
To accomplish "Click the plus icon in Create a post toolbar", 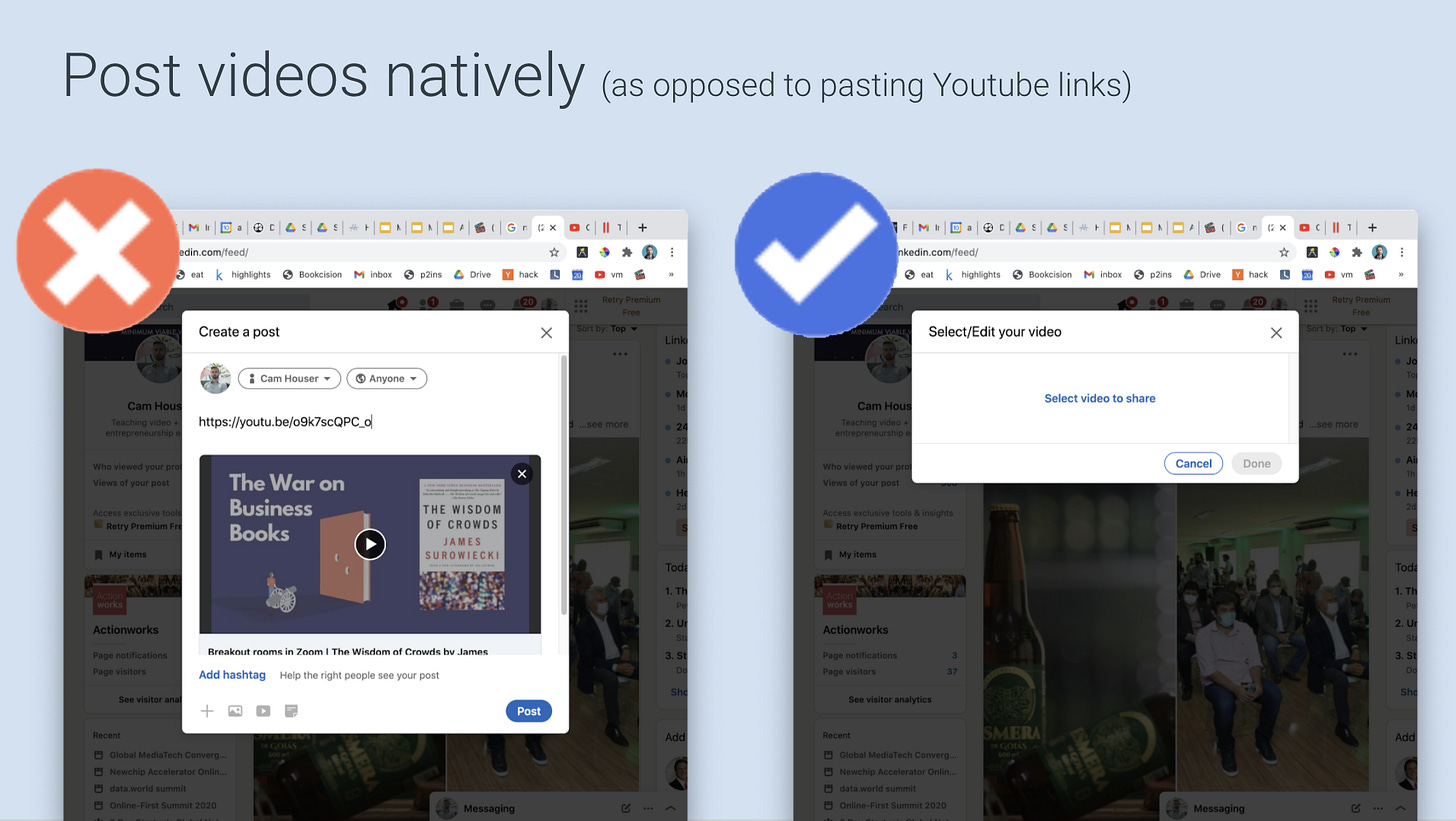I will (x=207, y=711).
